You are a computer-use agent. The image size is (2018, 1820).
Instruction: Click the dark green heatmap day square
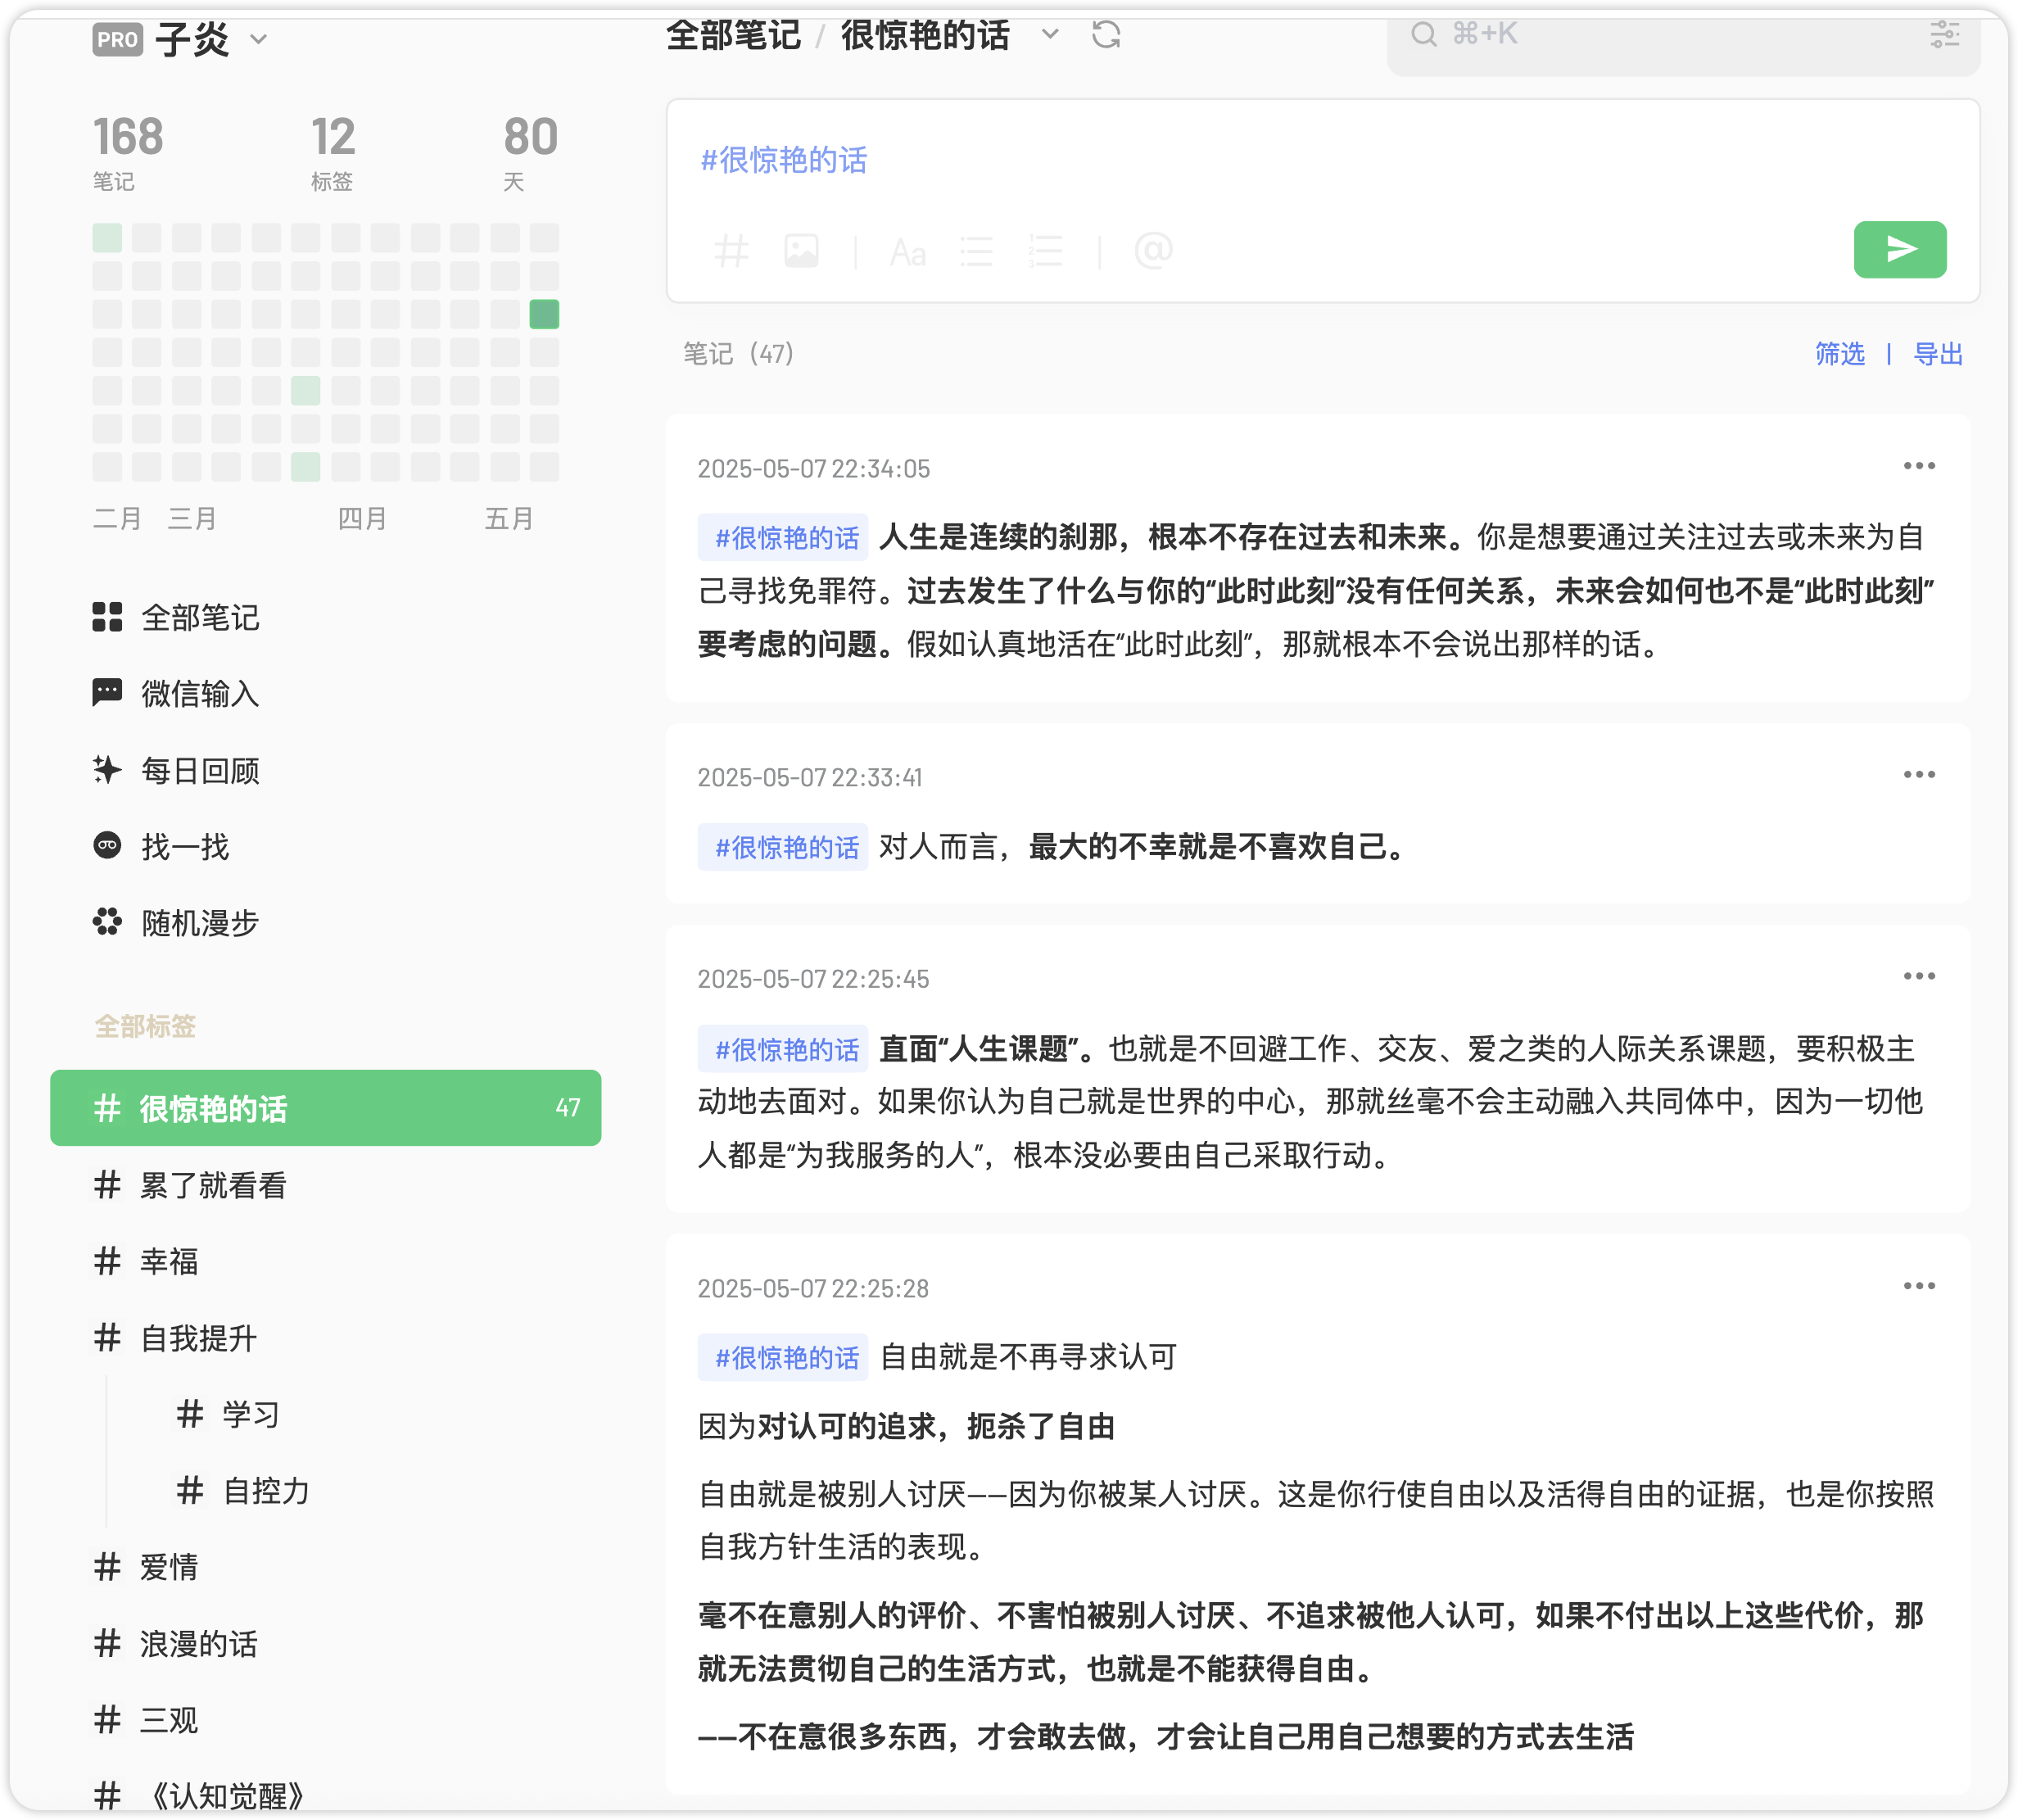click(544, 314)
